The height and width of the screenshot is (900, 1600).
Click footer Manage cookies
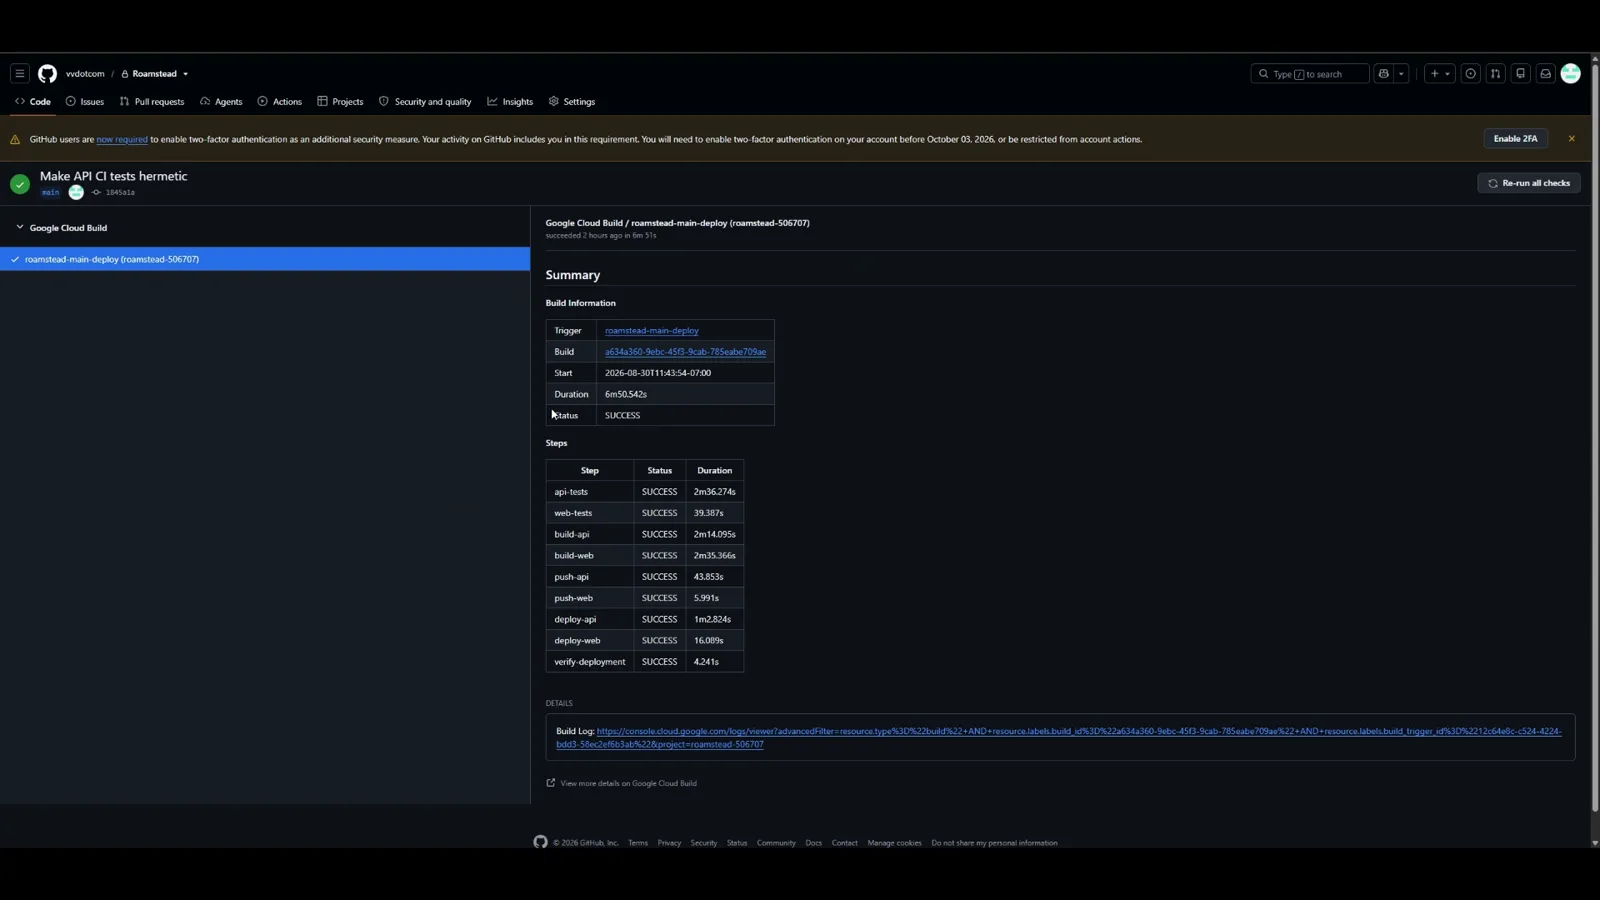[895, 843]
